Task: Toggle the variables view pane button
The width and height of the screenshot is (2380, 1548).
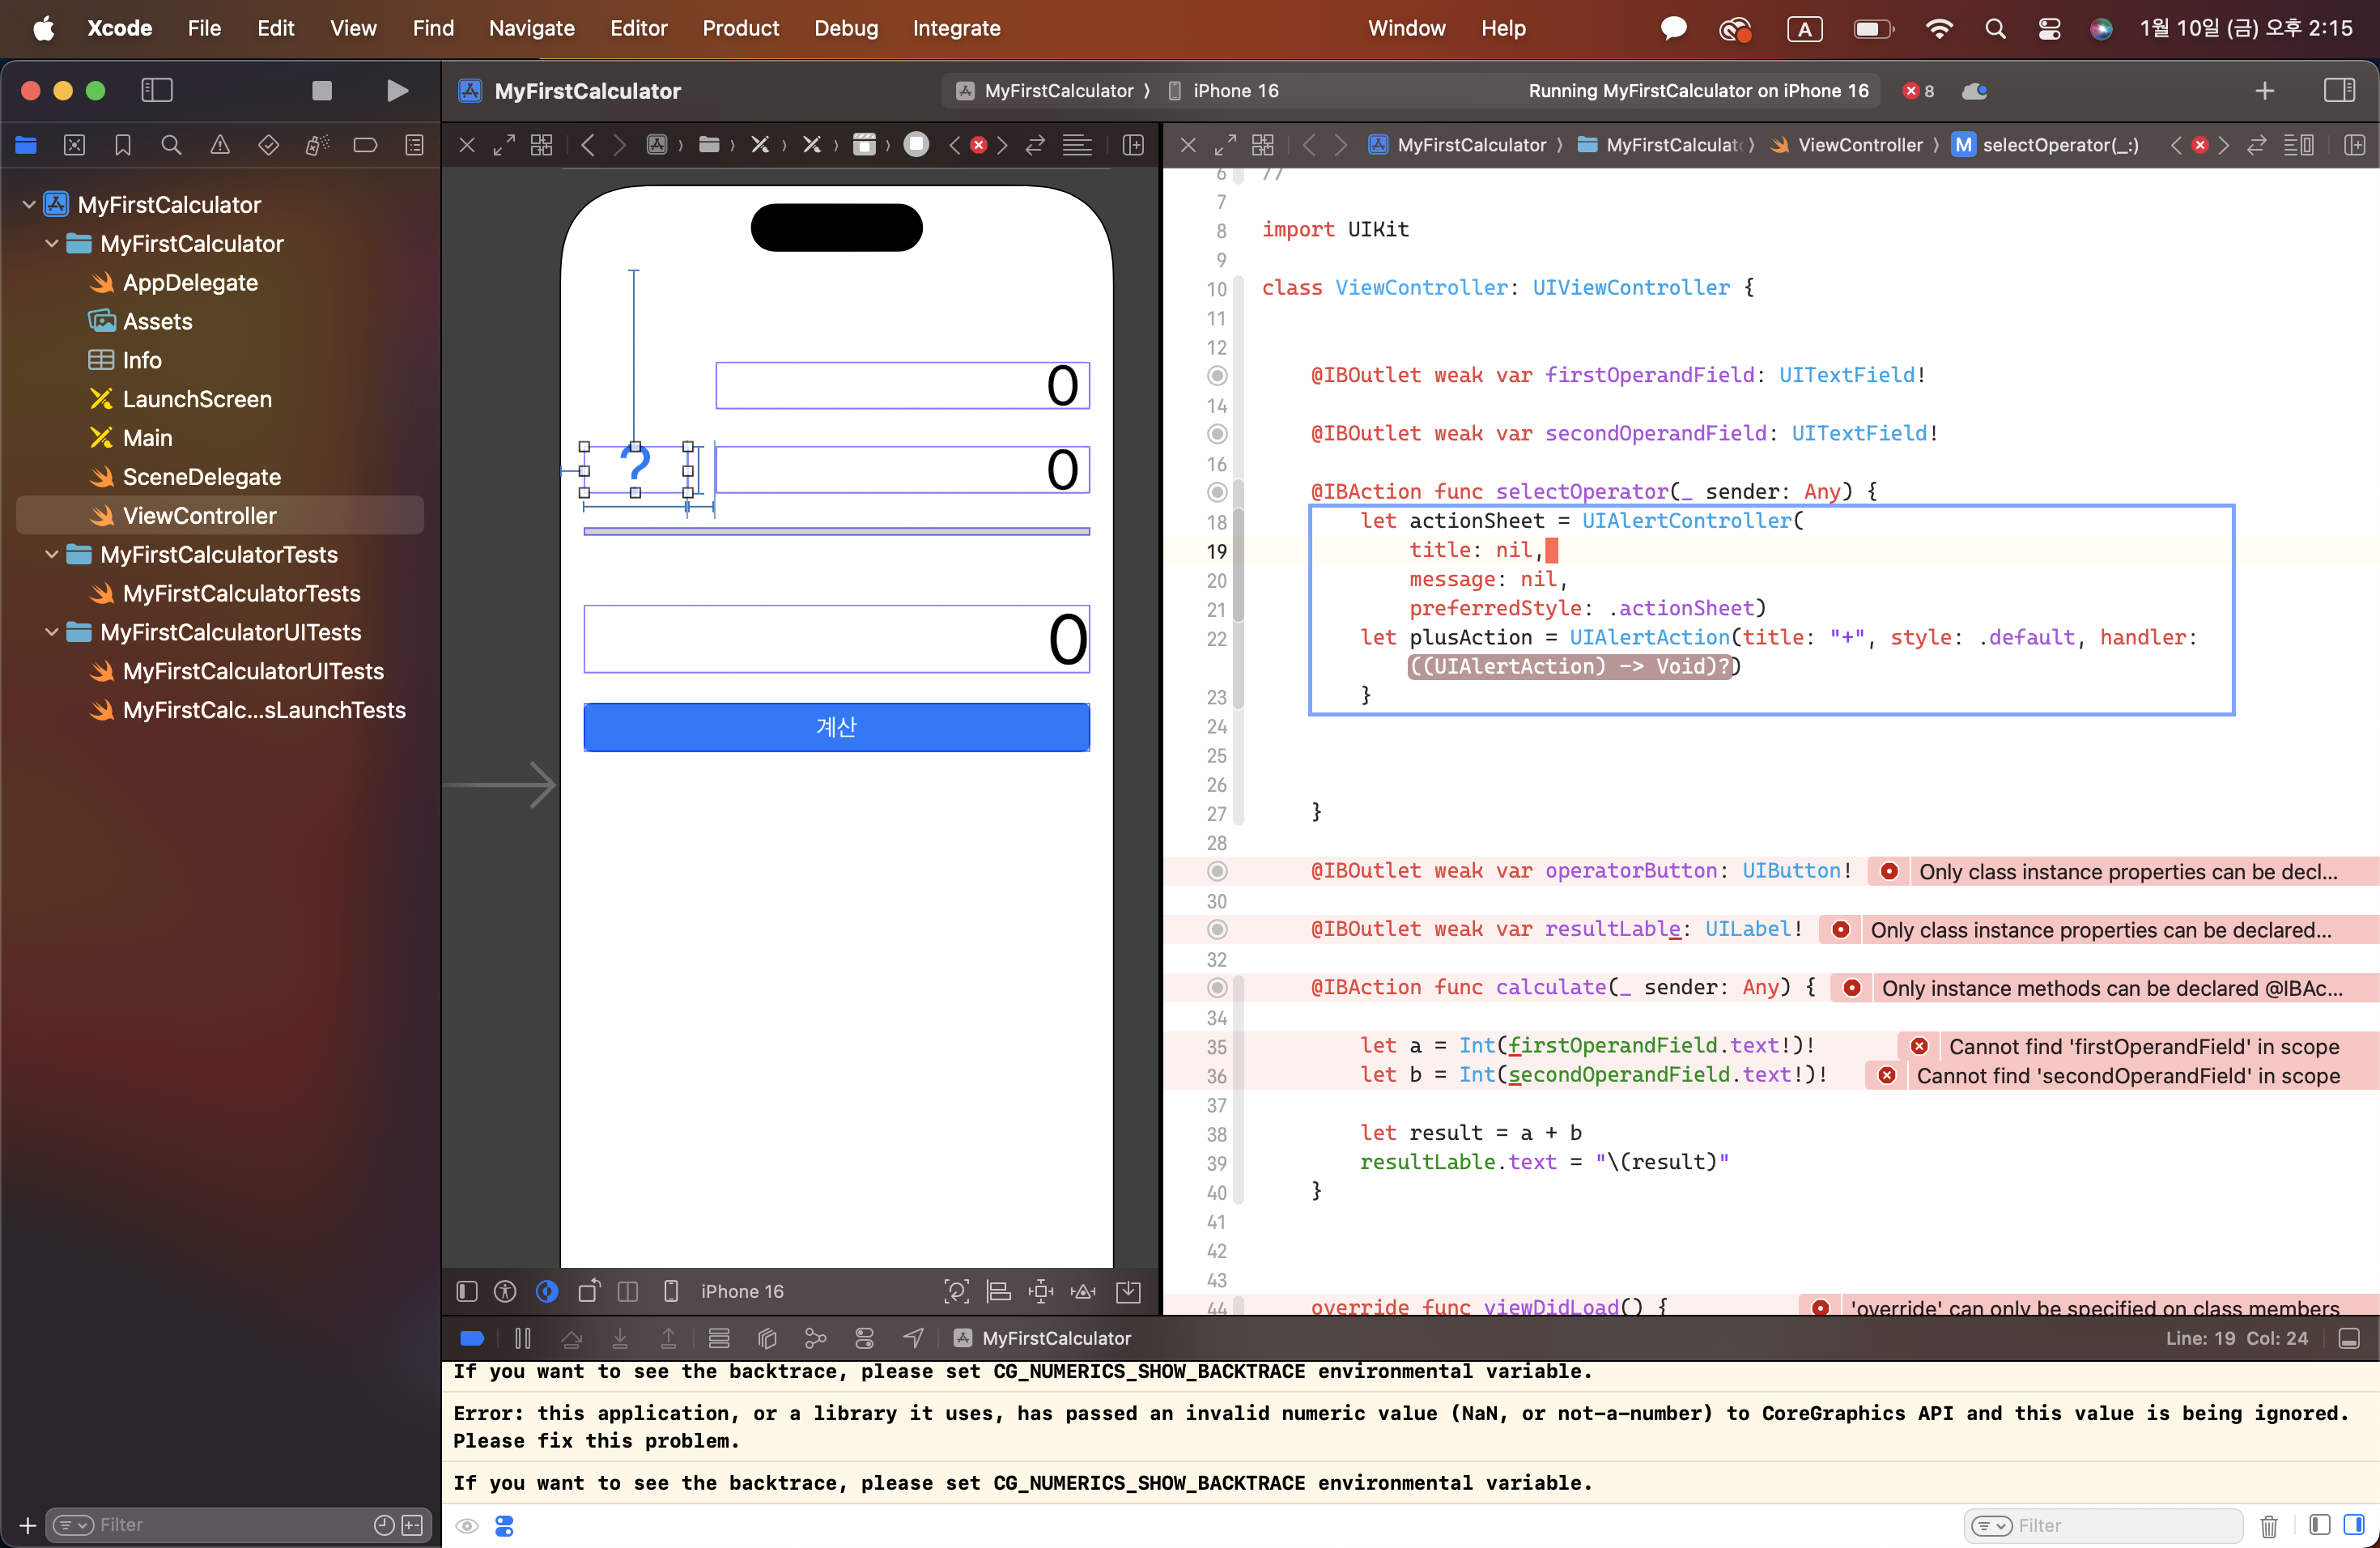Action: [2319, 1525]
